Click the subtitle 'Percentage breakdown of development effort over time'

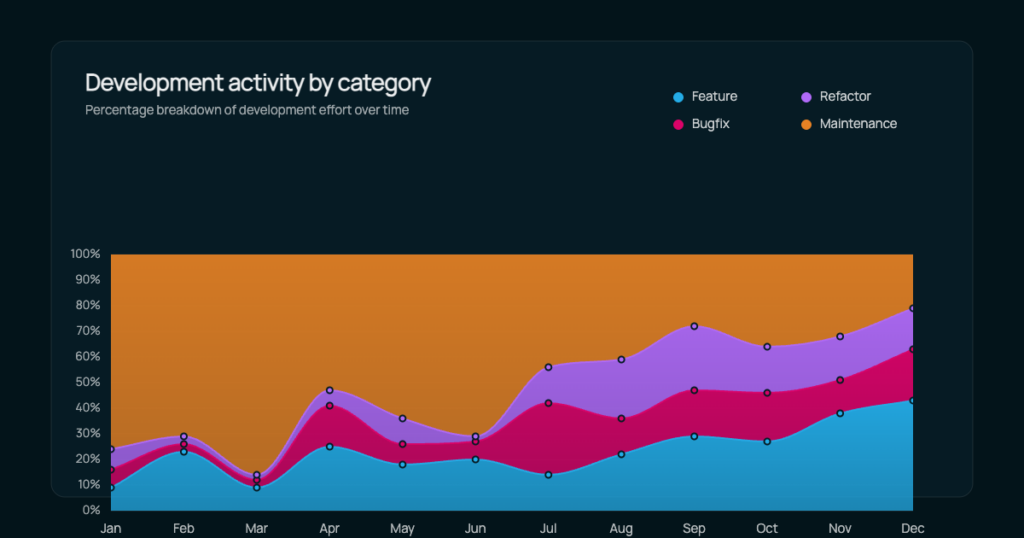pyautogui.click(x=247, y=110)
